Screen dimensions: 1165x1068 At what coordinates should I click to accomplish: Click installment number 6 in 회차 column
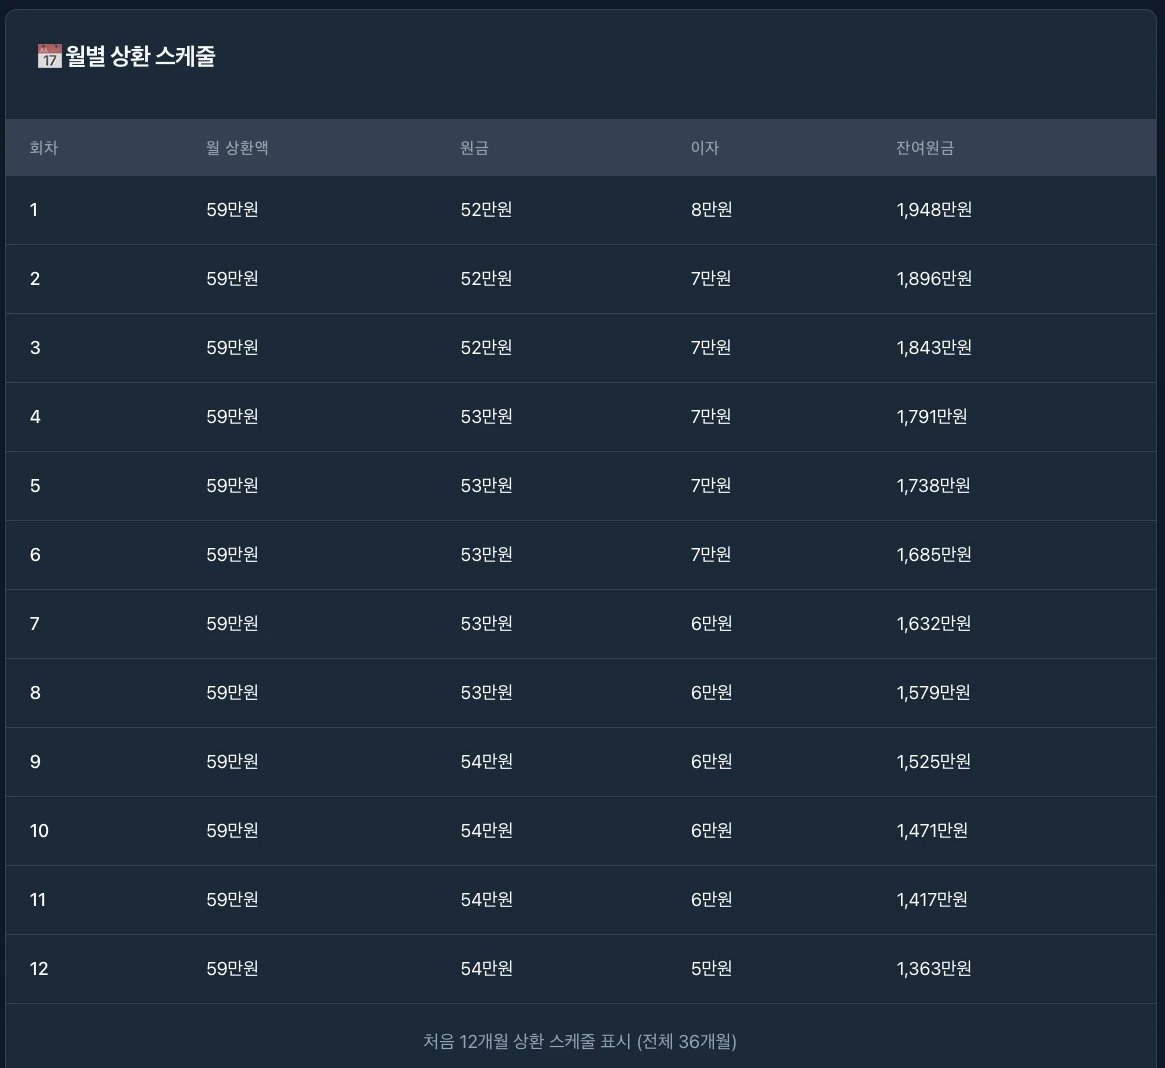(x=35, y=555)
